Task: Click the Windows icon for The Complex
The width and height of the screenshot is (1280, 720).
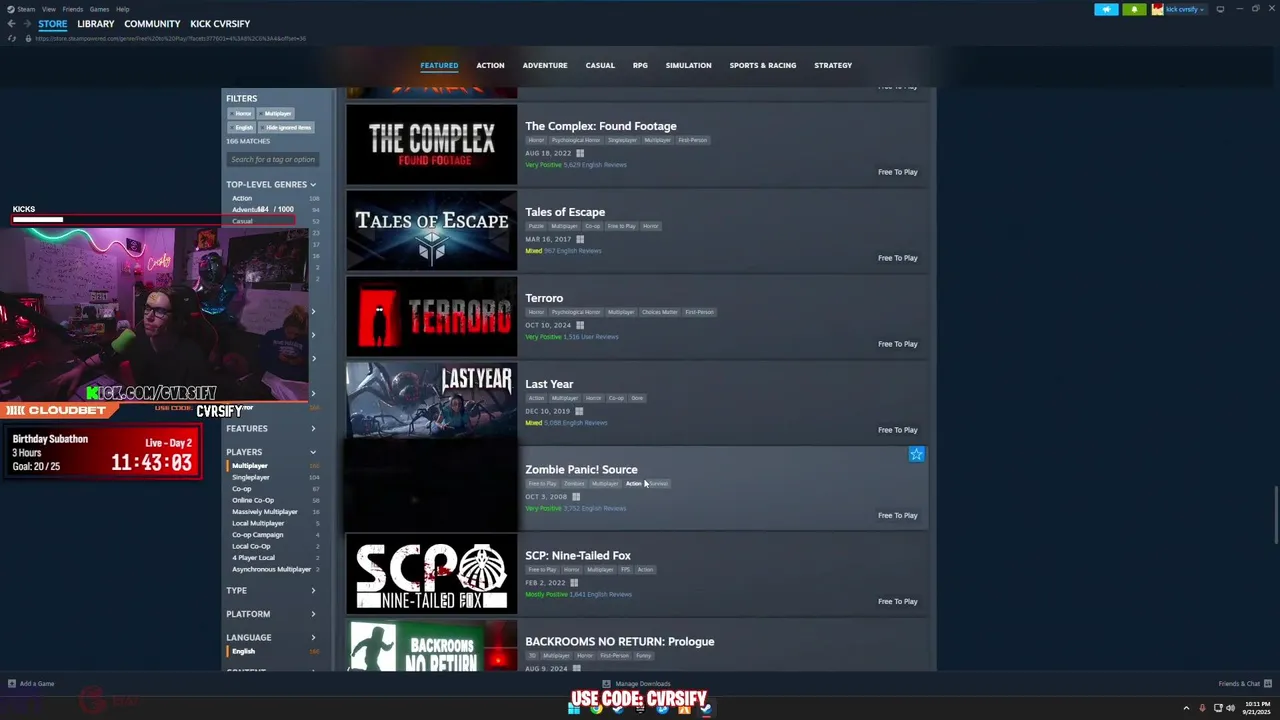Action: (580, 153)
